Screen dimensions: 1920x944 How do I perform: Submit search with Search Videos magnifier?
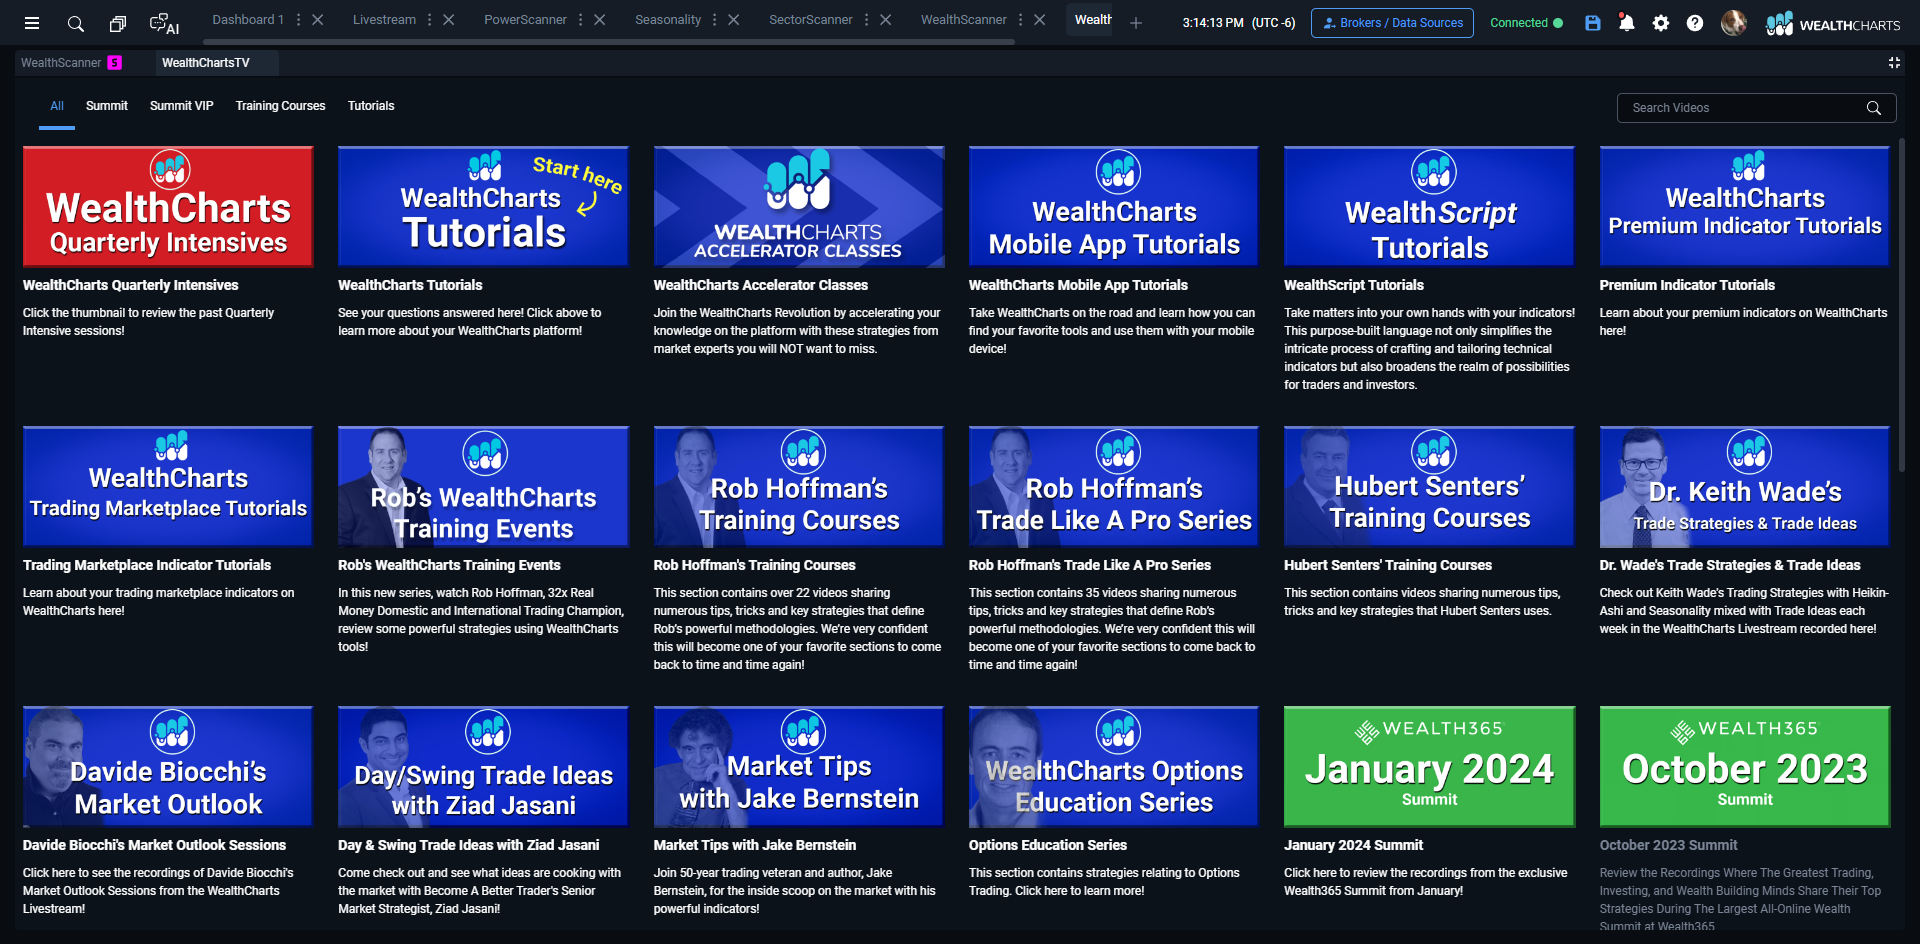pos(1874,108)
